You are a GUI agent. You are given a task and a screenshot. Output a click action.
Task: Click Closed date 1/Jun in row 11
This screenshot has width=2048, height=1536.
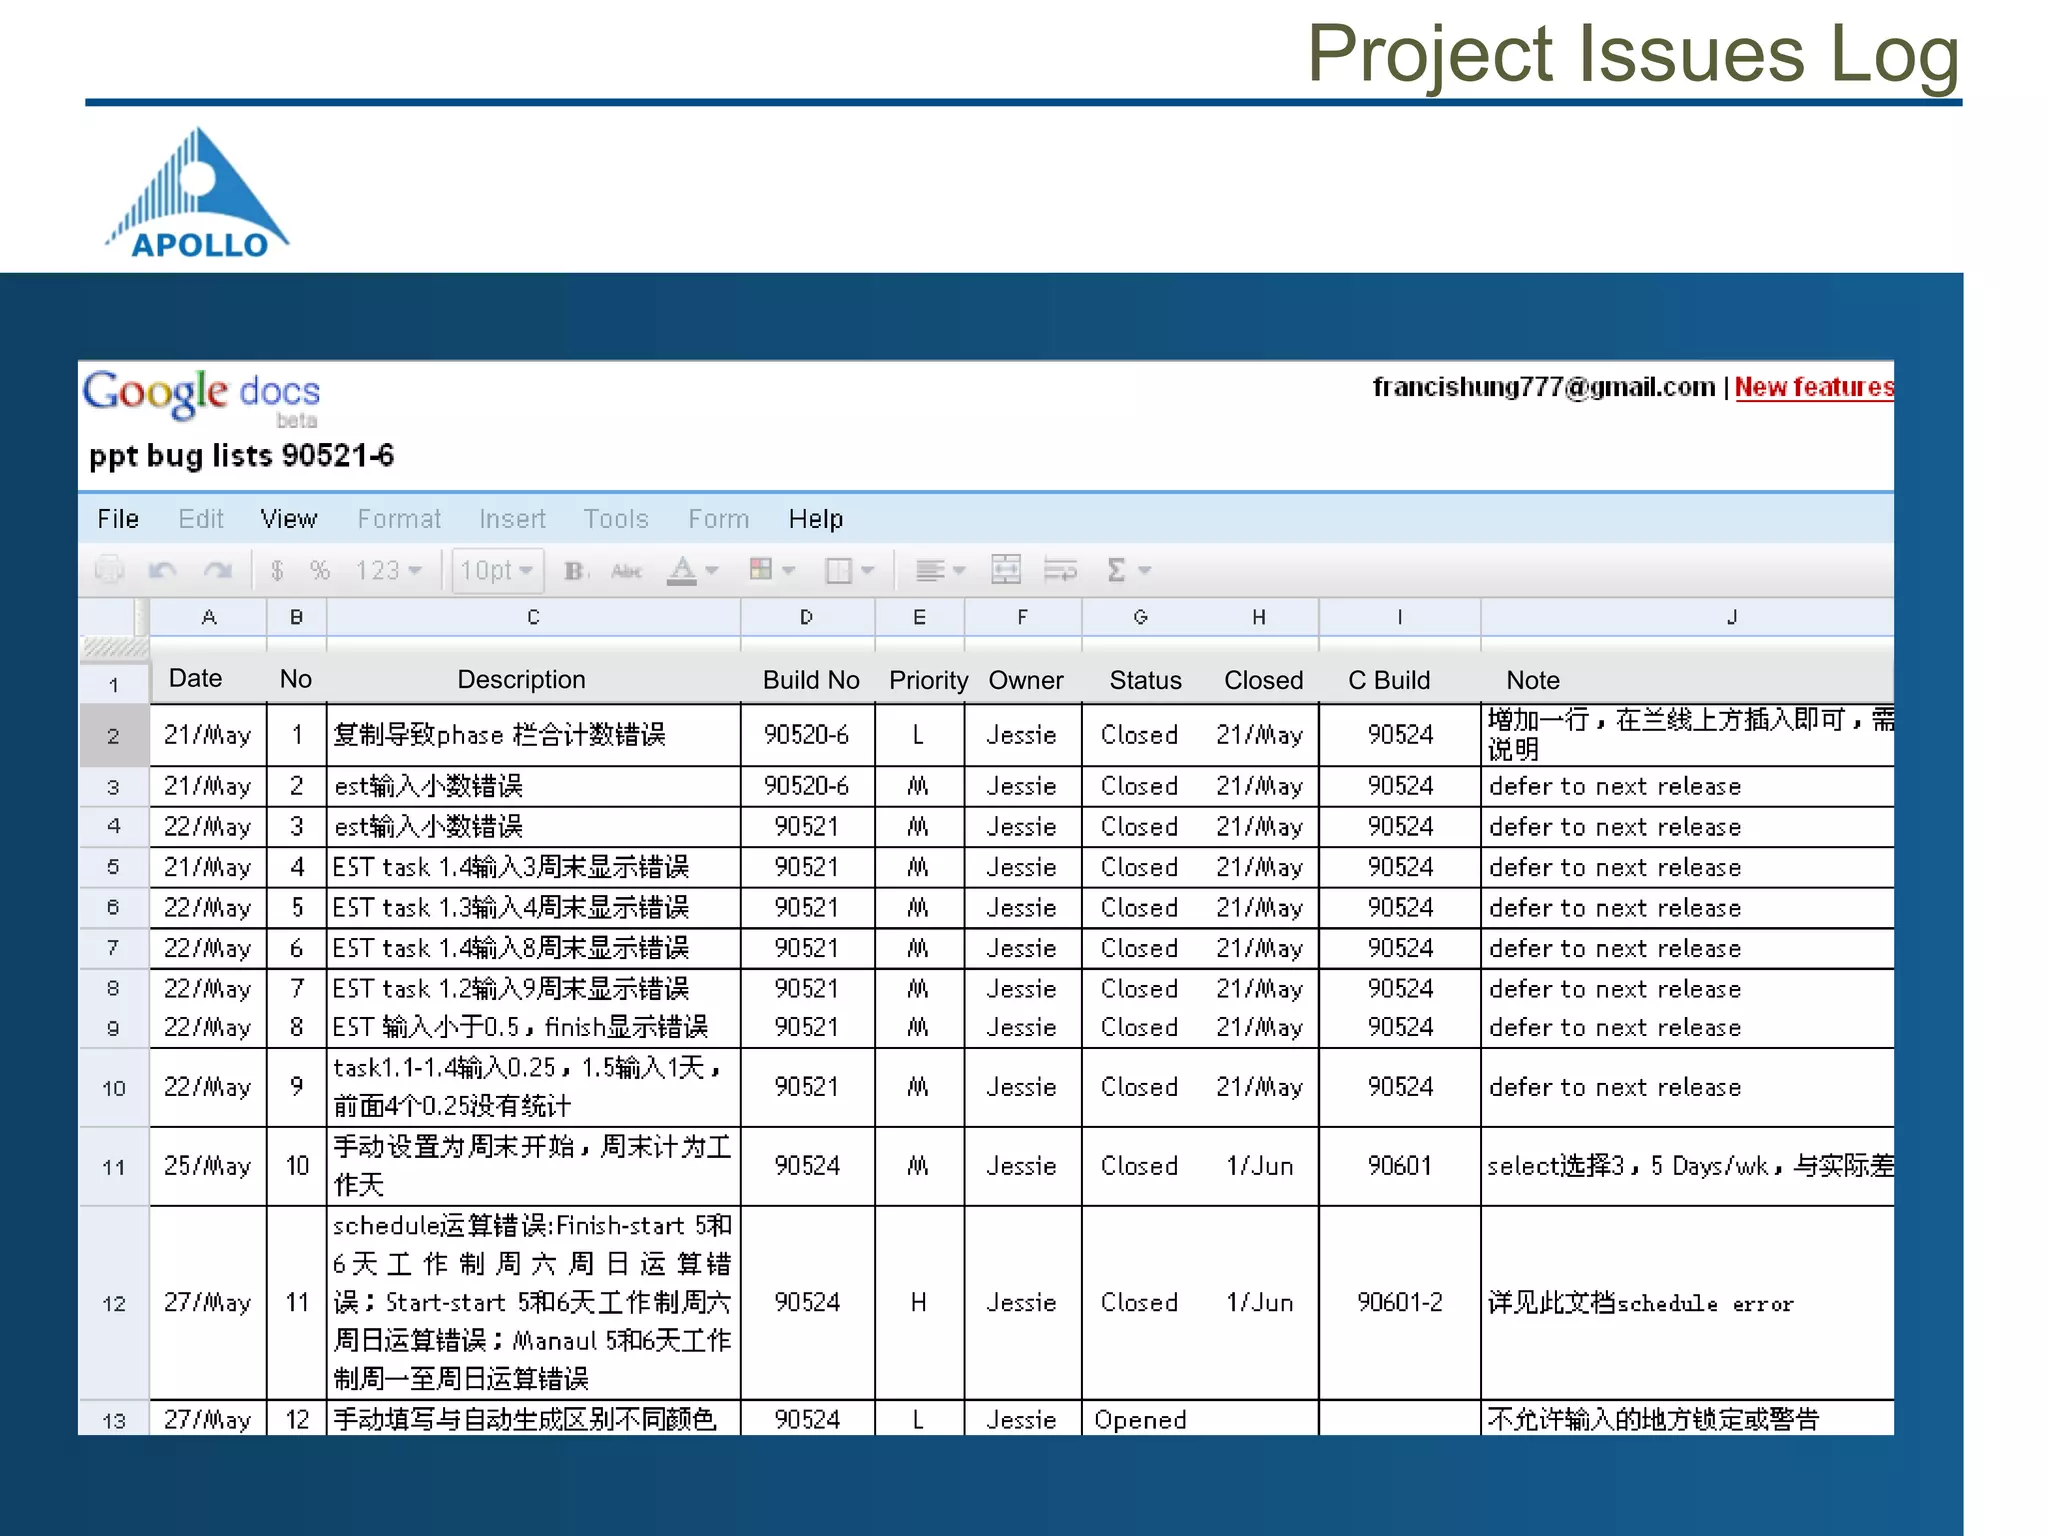tap(1259, 1166)
